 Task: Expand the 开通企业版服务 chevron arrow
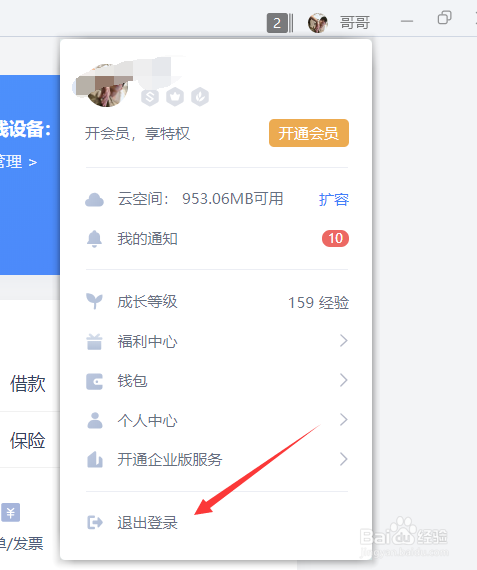pyautogui.click(x=344, y=459)
